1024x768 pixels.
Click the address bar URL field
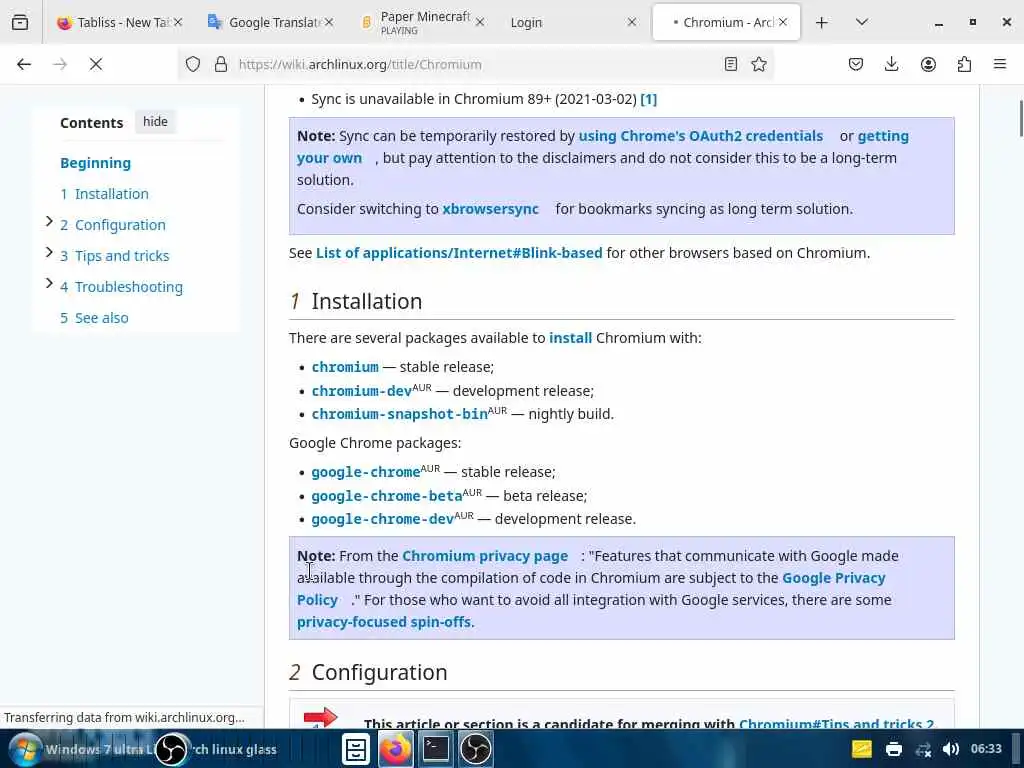click(x=477, y=64)
